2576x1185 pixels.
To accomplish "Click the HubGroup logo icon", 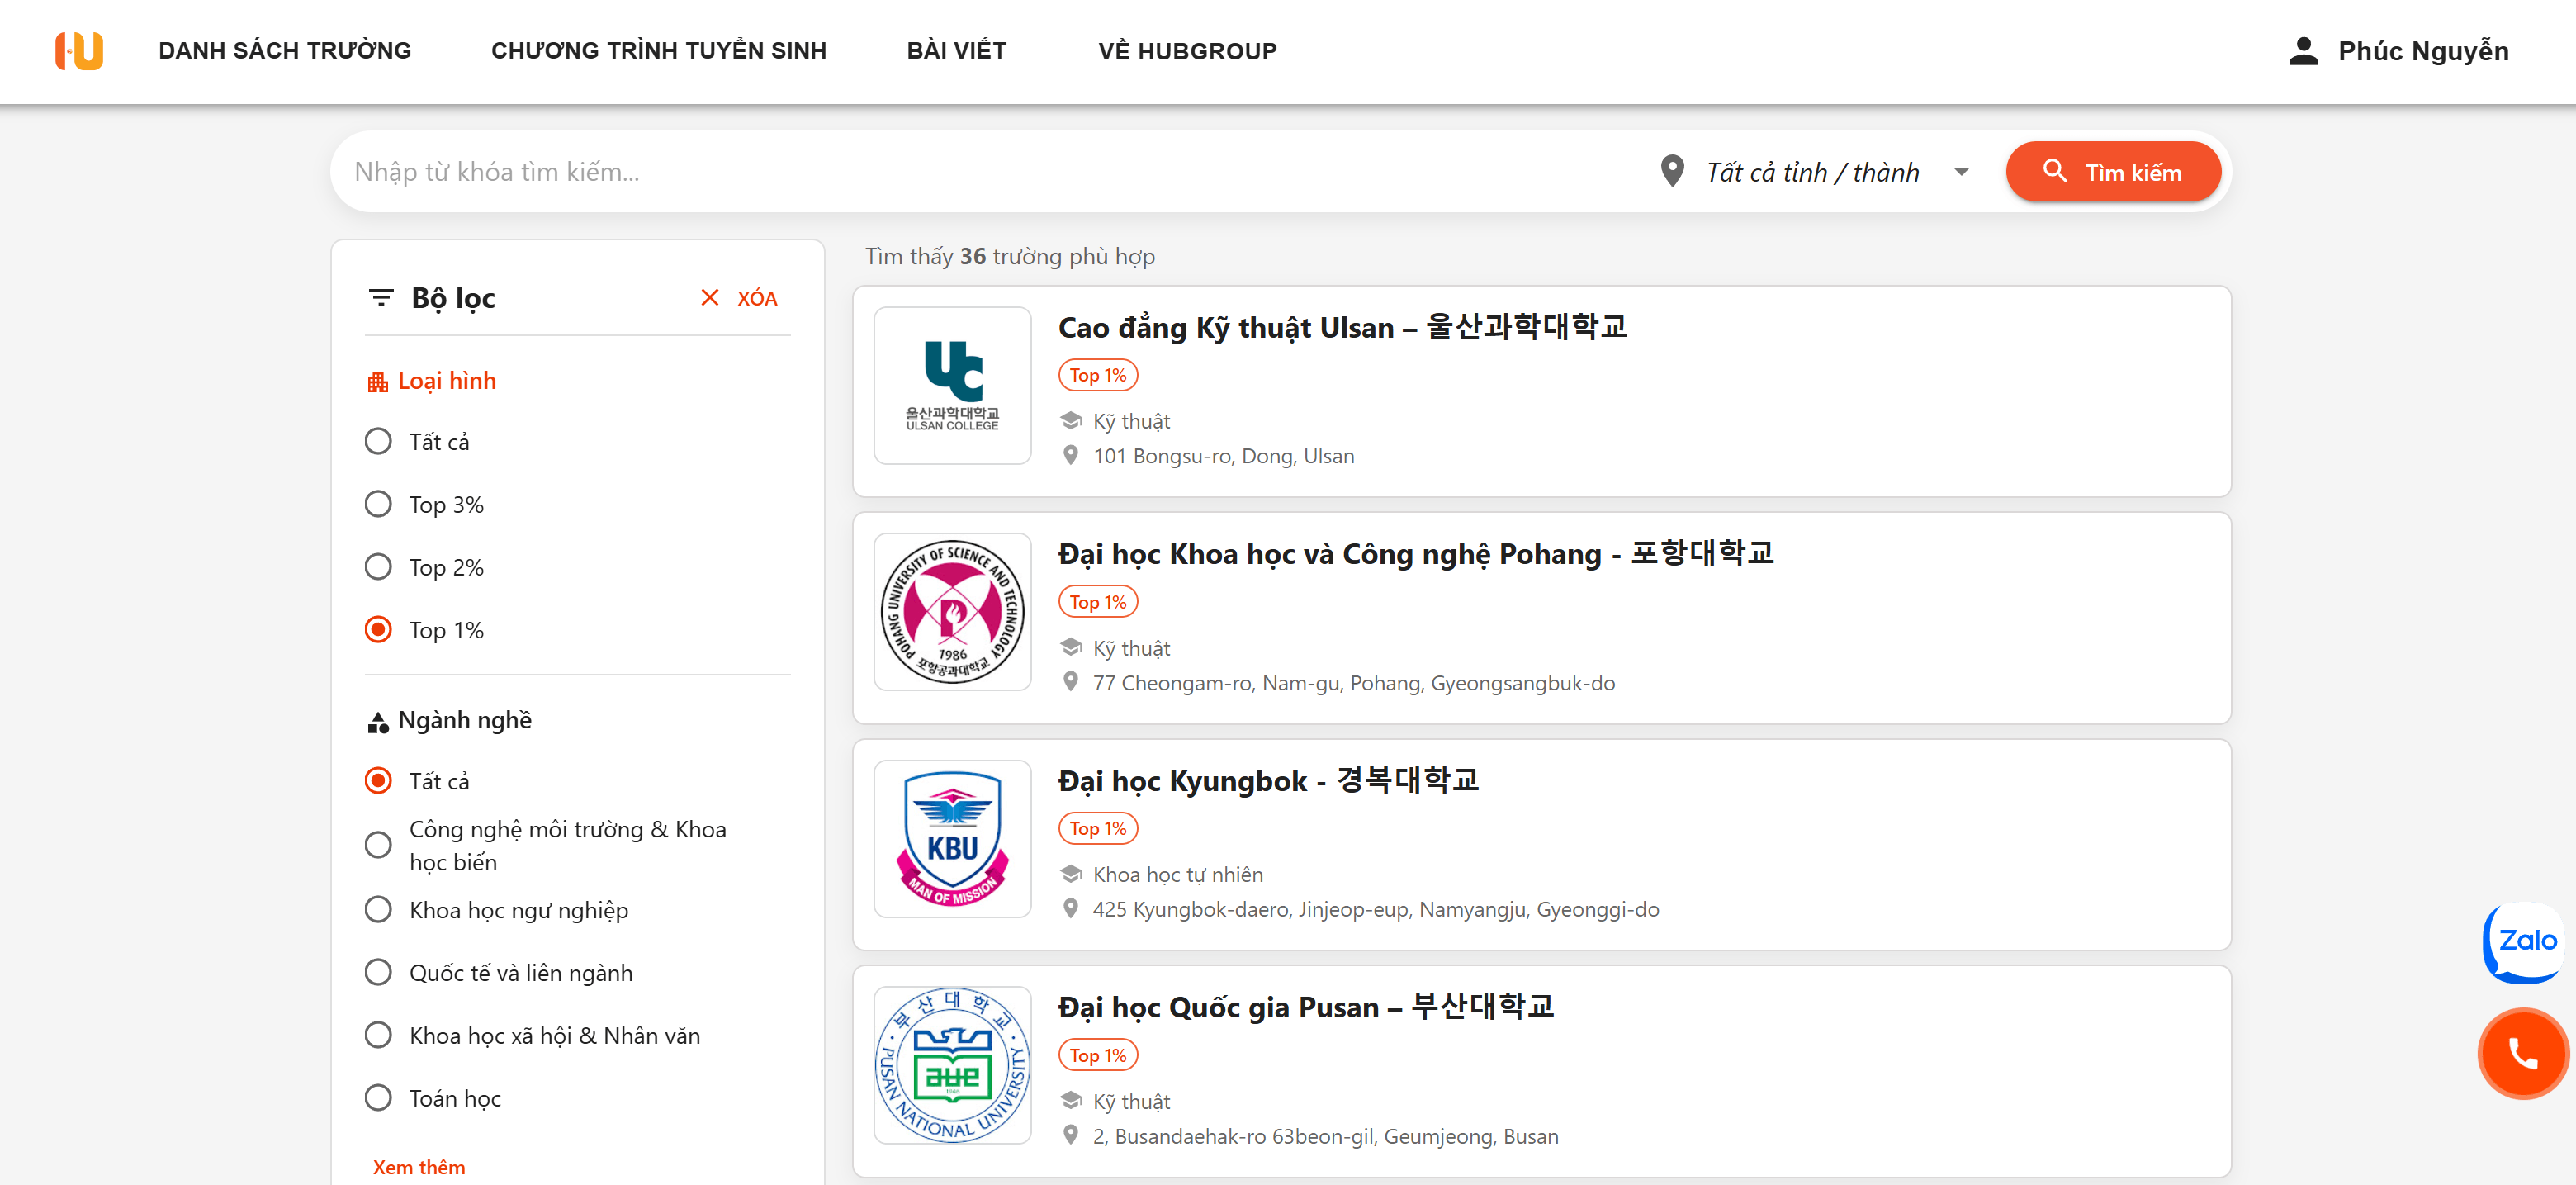I will [x=79, y=51].
